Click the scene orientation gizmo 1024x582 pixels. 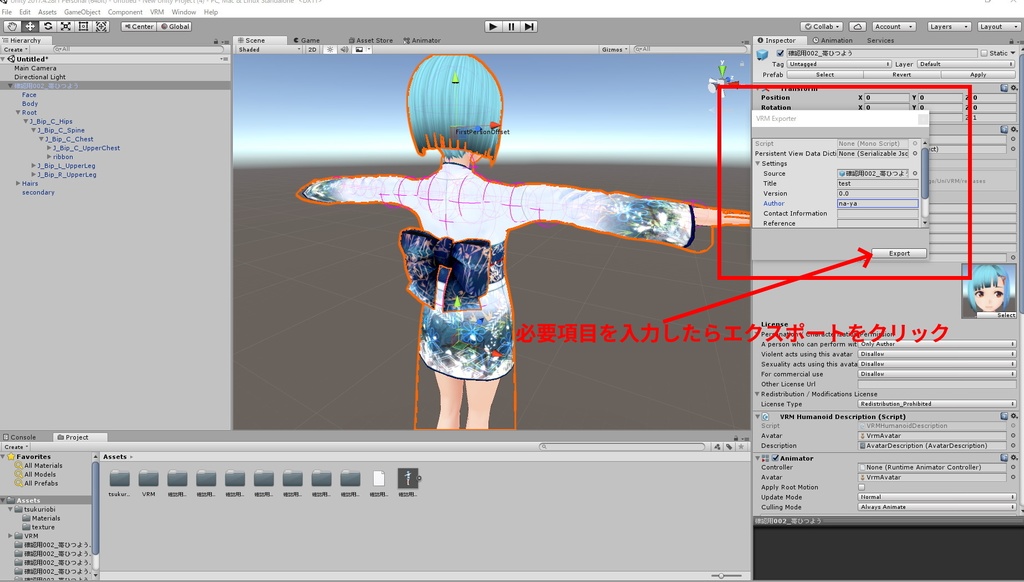(722, 80)
